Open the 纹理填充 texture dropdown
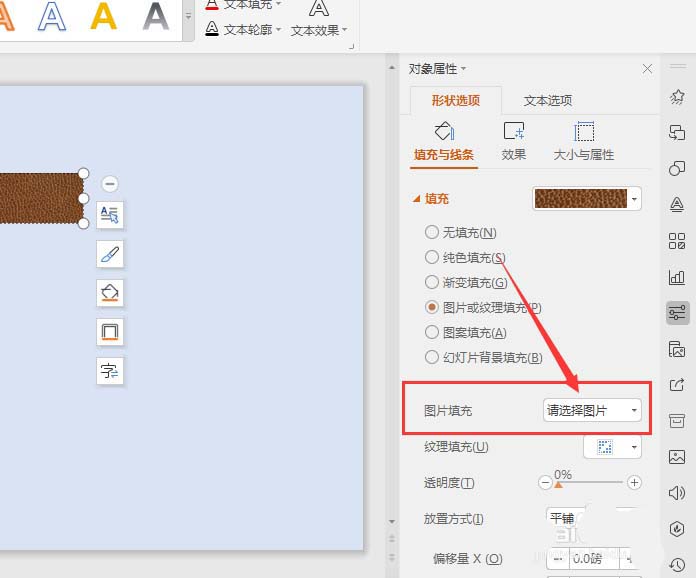The height and width of the screenshot is (578, 696). pyautogui.click(x=612, y=447)
